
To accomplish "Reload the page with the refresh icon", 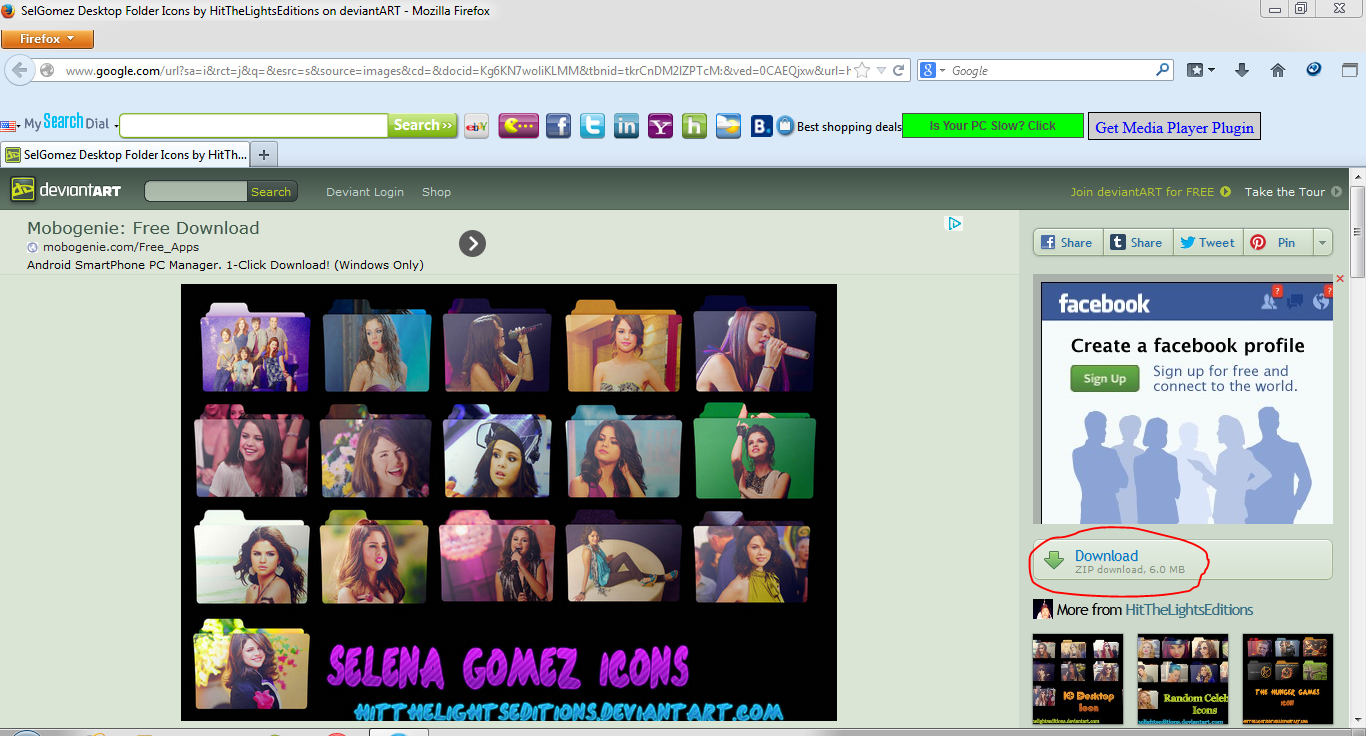I will tap(899, 71).
